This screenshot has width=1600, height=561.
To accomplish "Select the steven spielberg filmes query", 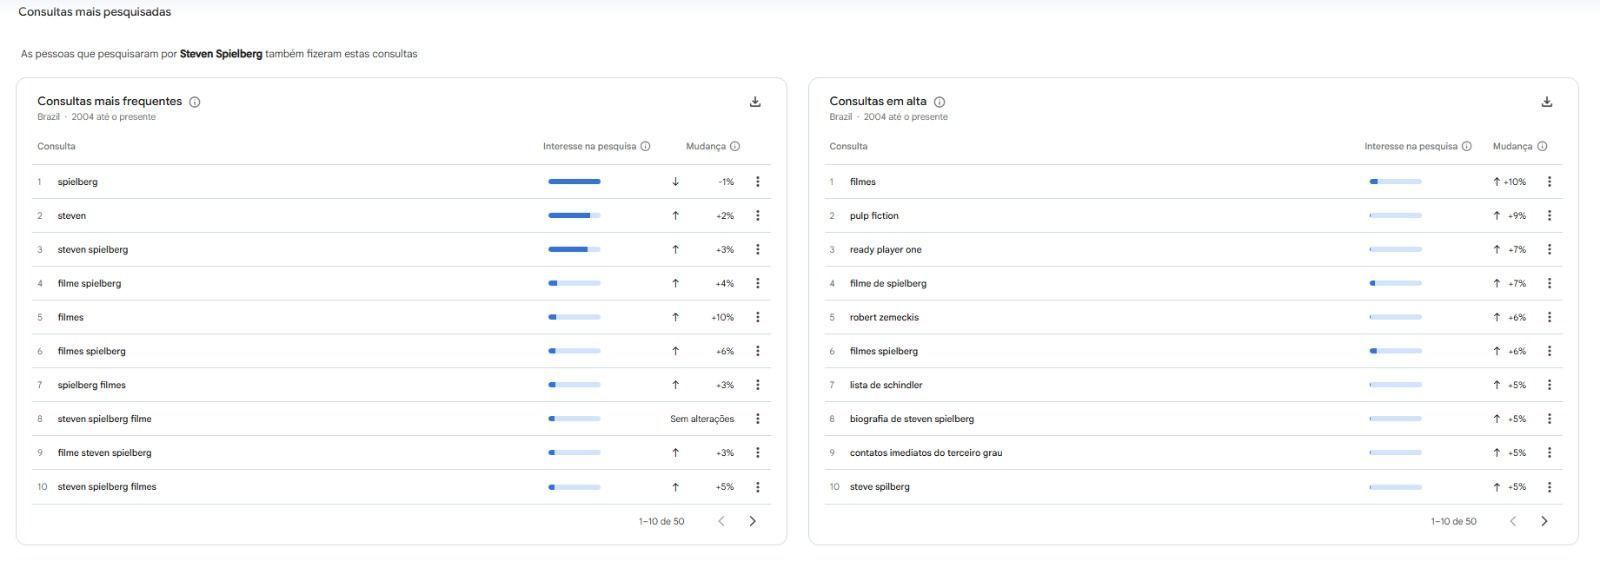I will click(x=107, y=487).
